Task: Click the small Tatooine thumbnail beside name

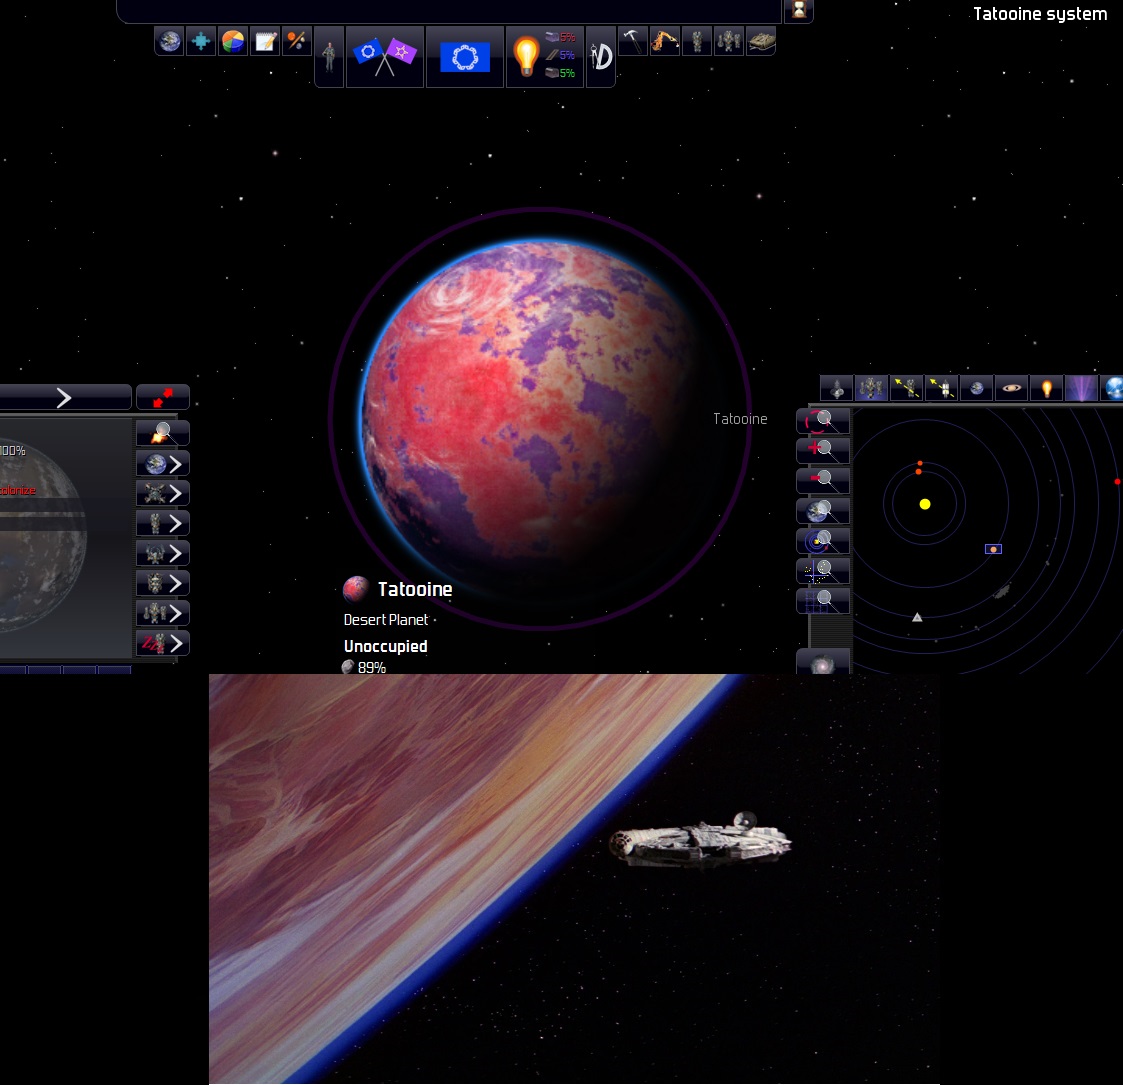Action: (x=355, y=589)
